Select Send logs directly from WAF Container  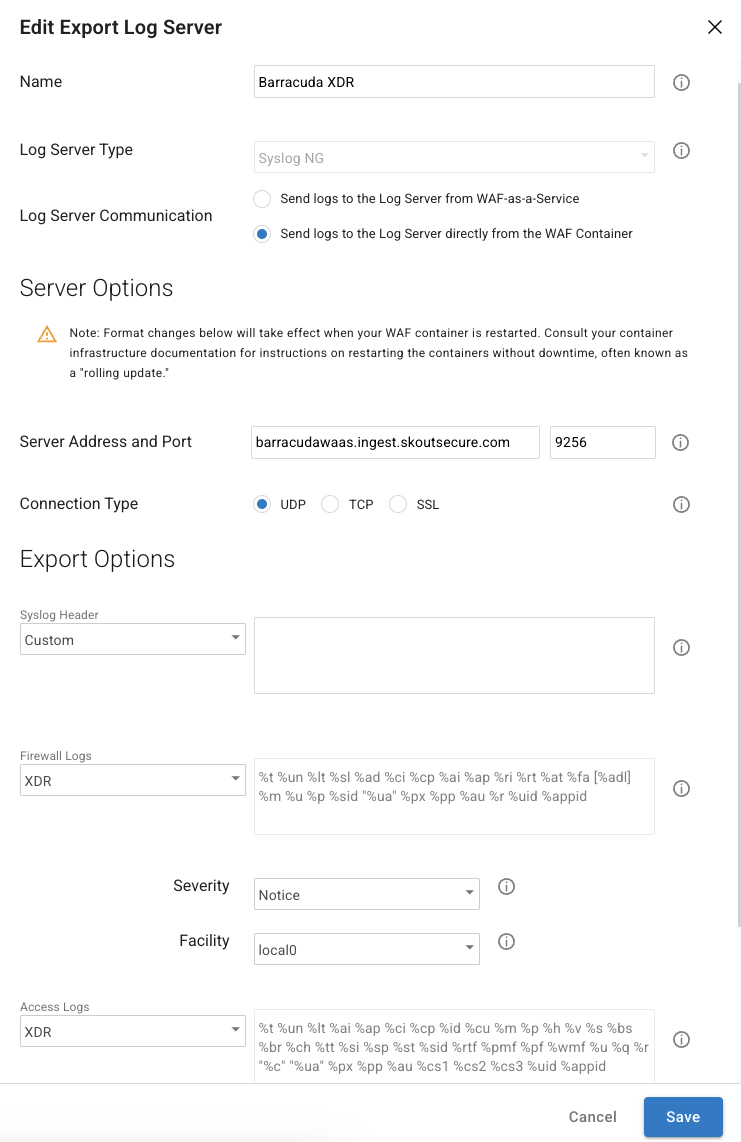262,234
